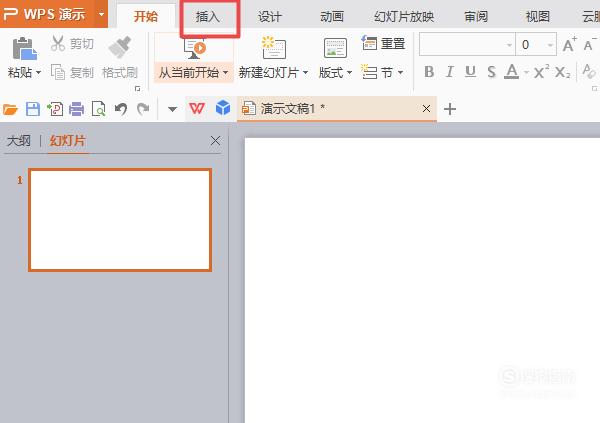Image resolution: width=600 pixels, height=423 pixels.
Task: Decrease font size with A- icon
Action: [590, 45]
